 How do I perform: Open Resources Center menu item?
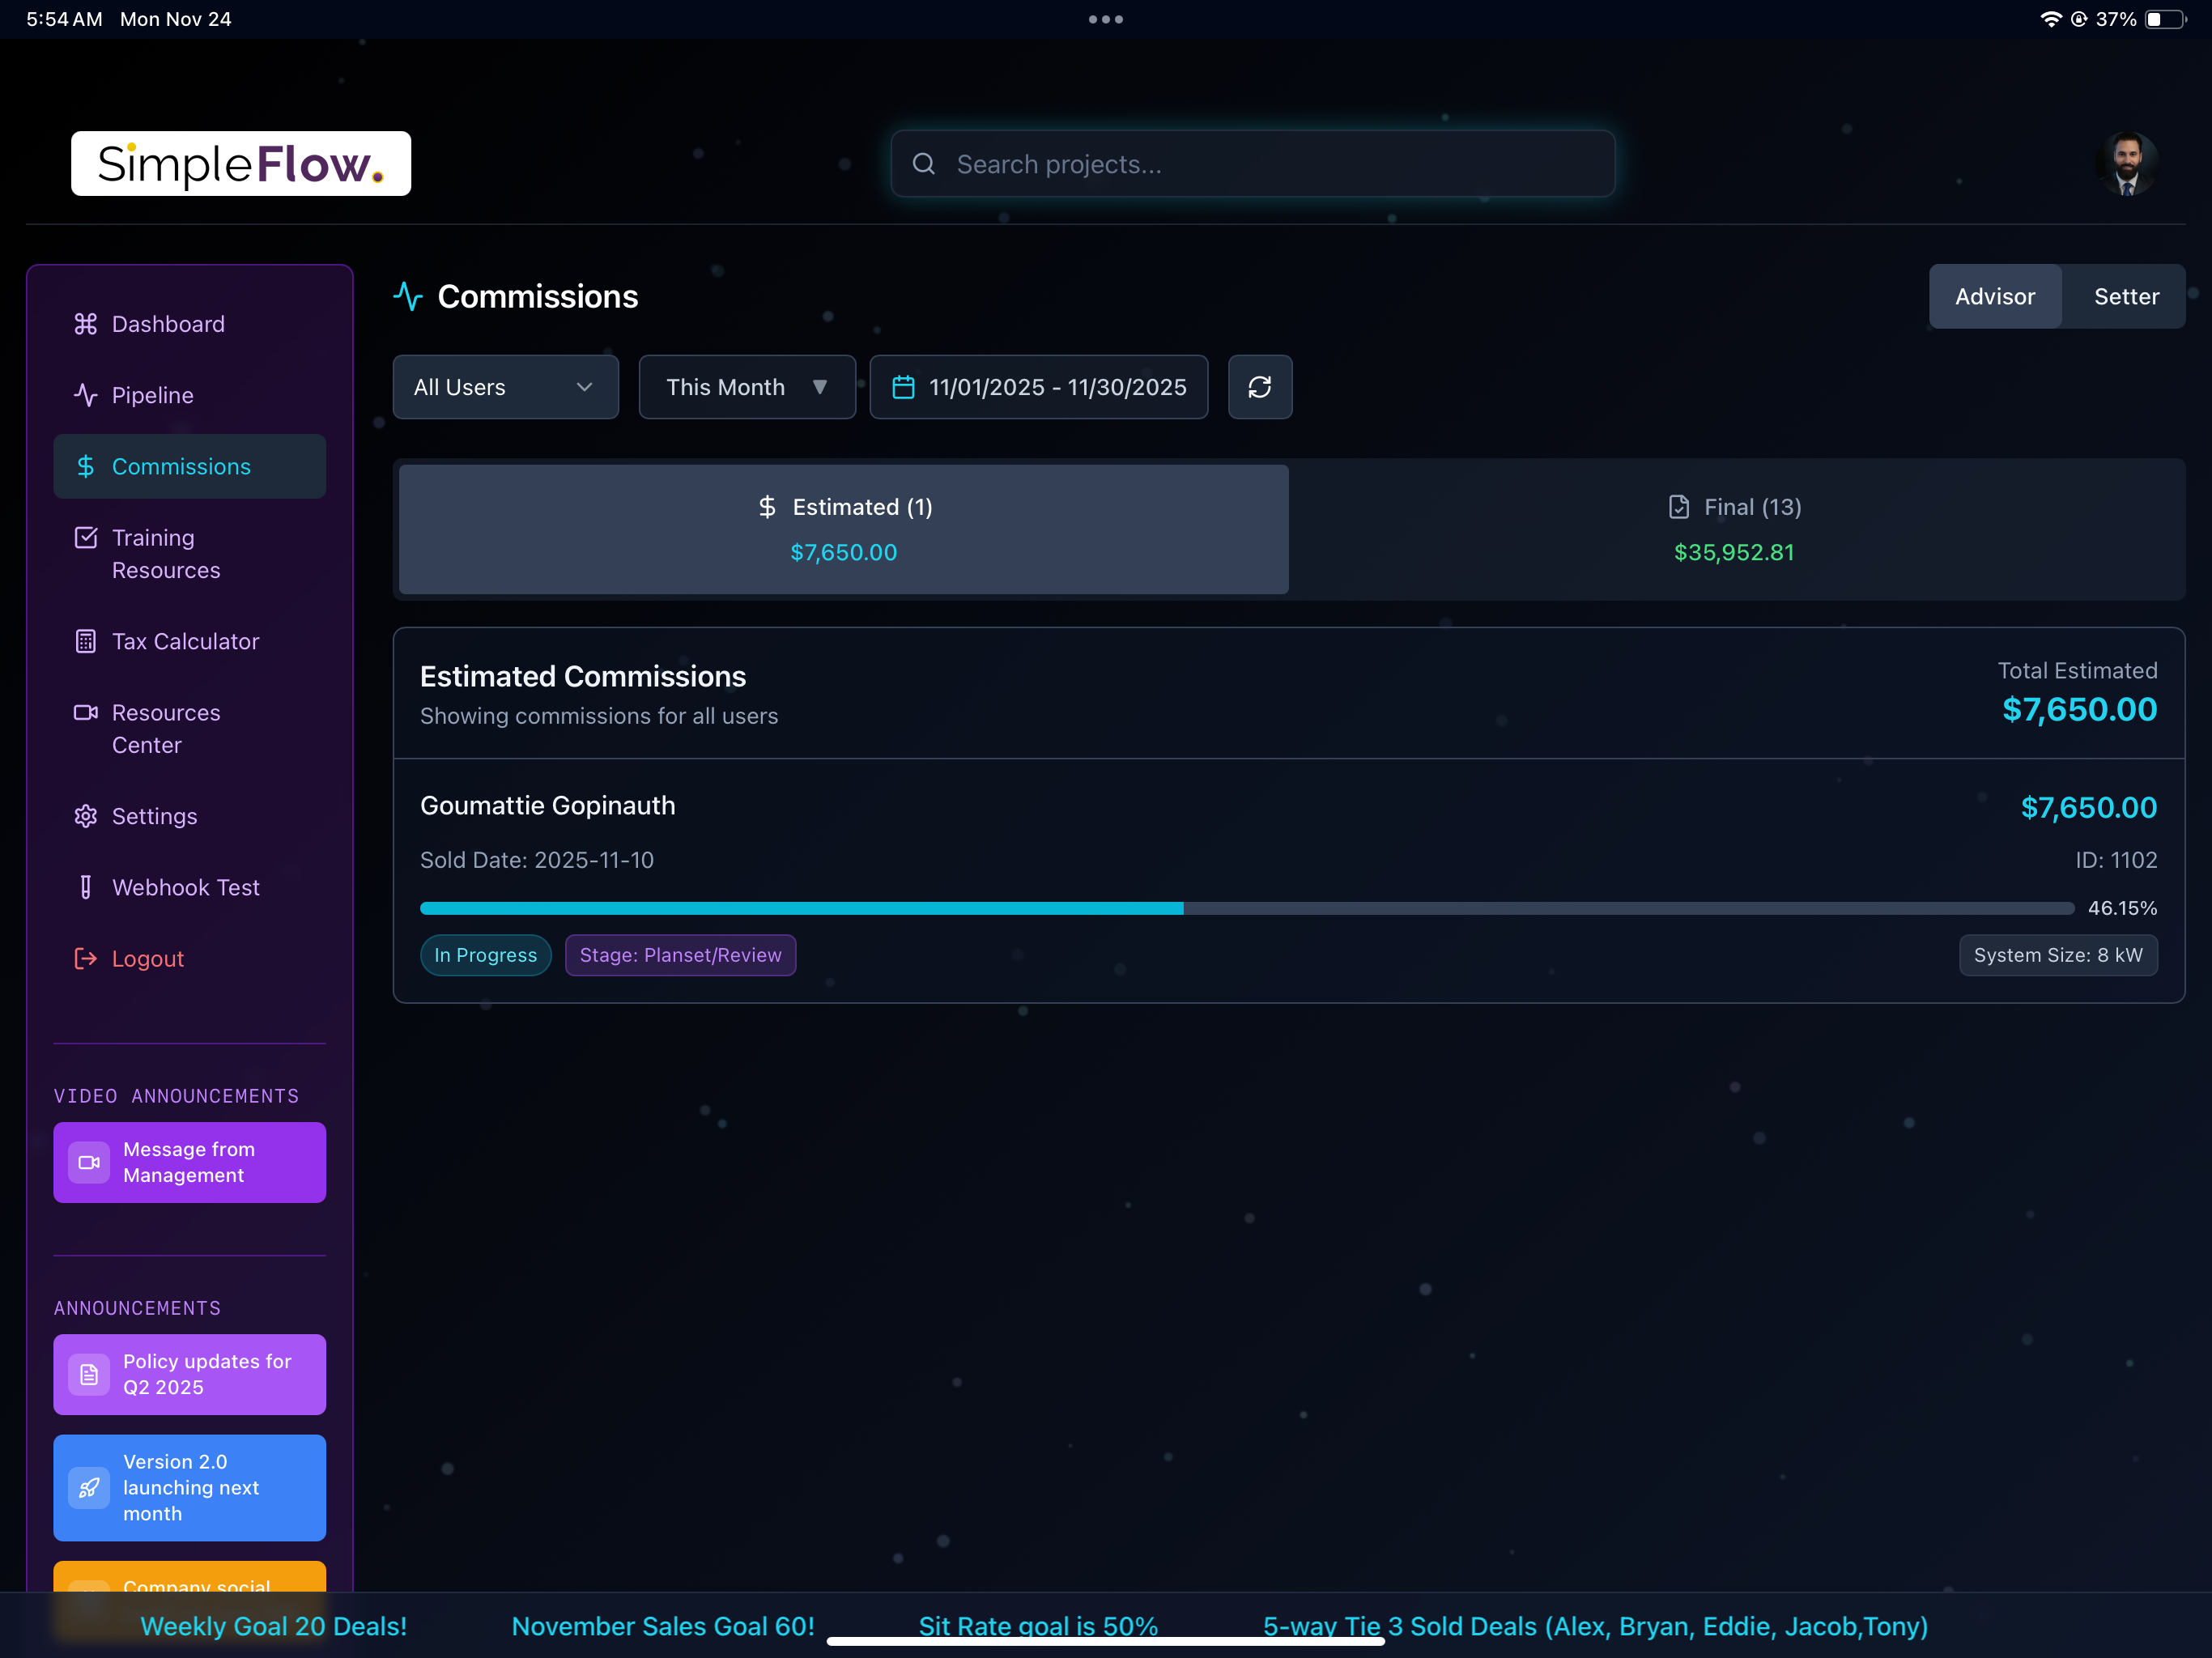pos(190,729)
